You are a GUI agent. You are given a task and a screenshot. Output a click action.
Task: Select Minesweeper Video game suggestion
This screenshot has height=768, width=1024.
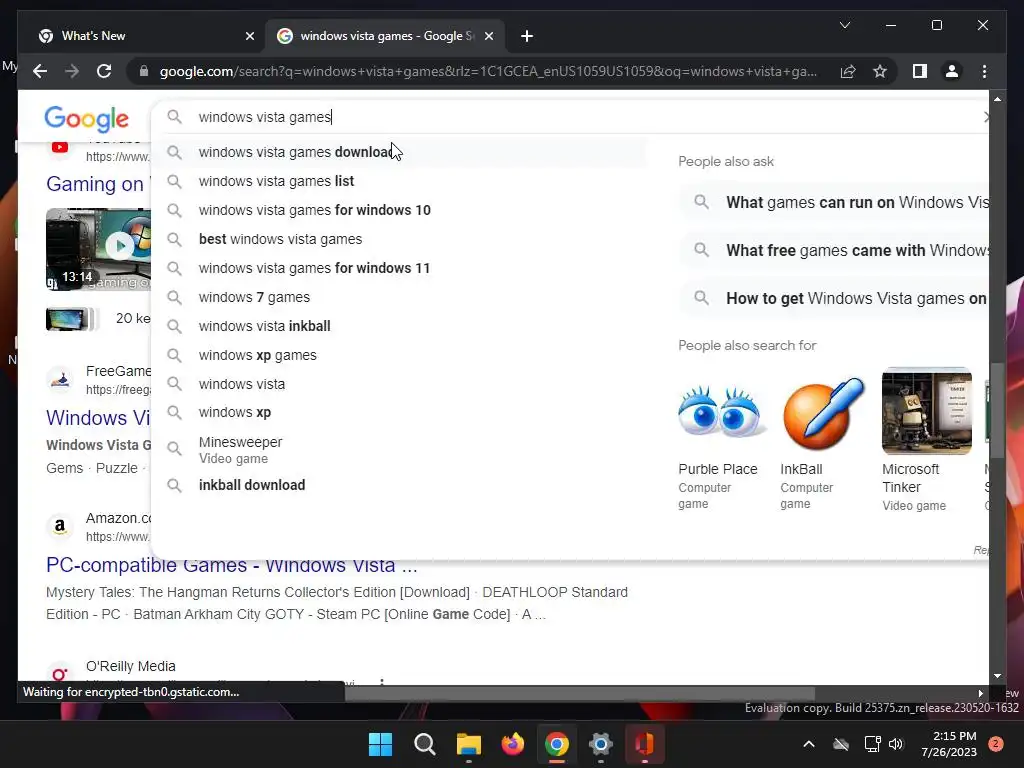click(400, 449)
